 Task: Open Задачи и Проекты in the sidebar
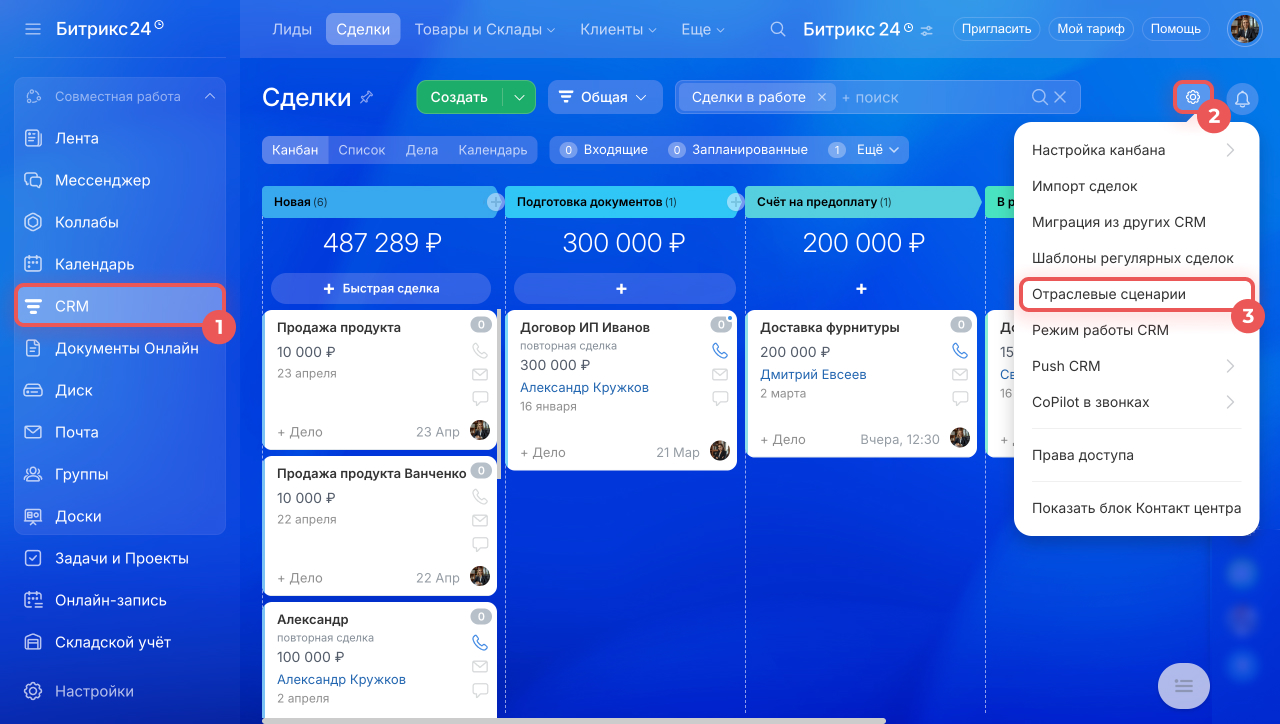(120, 558)
